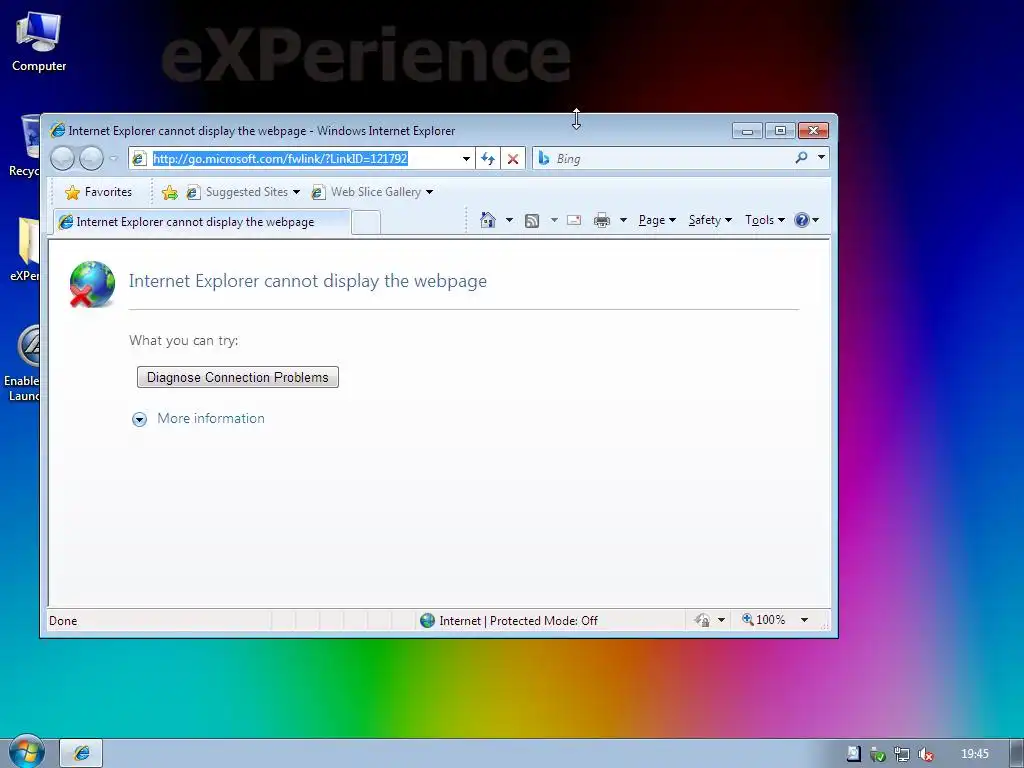1024x768 pixels.
Task: Select the Computer desktop icon
Action: (39, 42)
